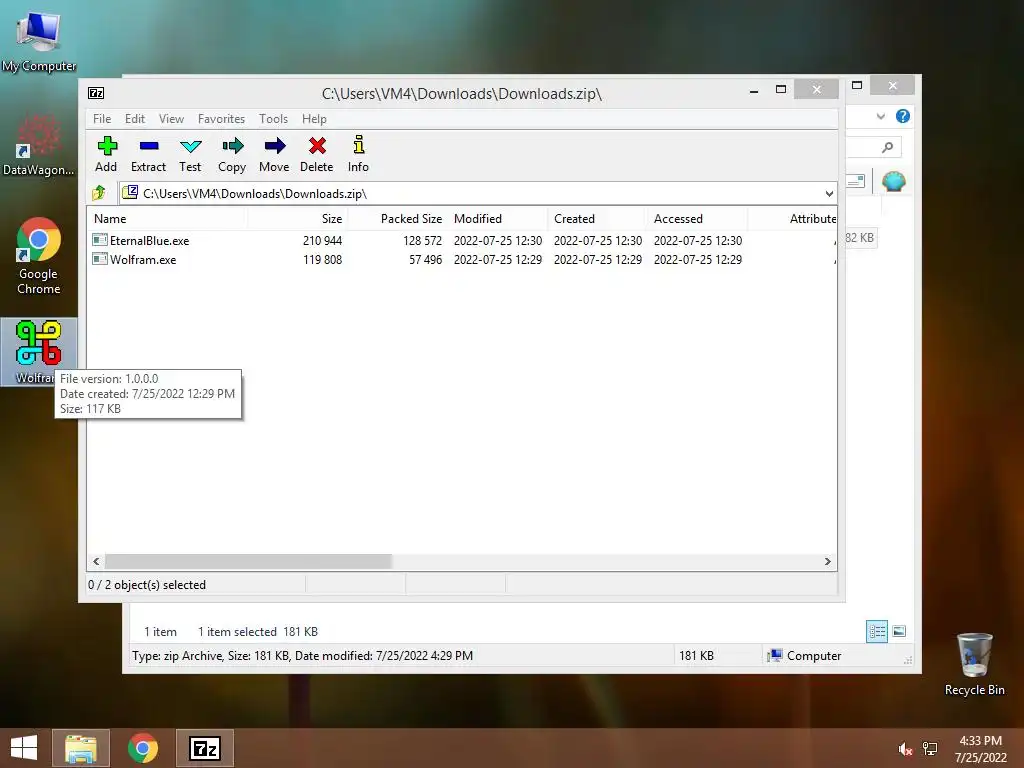1024x768 pixels.
Task: Sort by the Name column header
Action: [167, 219]
